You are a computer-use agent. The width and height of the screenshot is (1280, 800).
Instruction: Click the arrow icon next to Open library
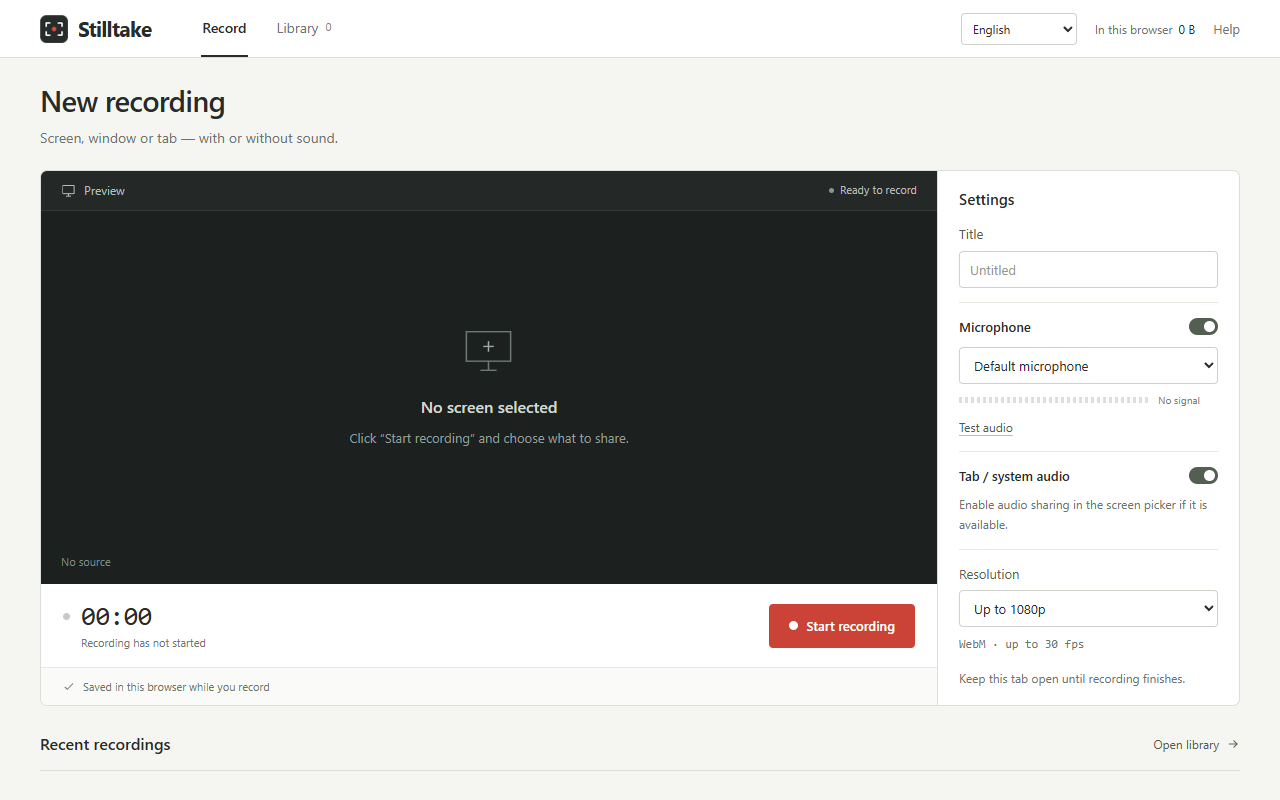click(x=1233, y=744)
